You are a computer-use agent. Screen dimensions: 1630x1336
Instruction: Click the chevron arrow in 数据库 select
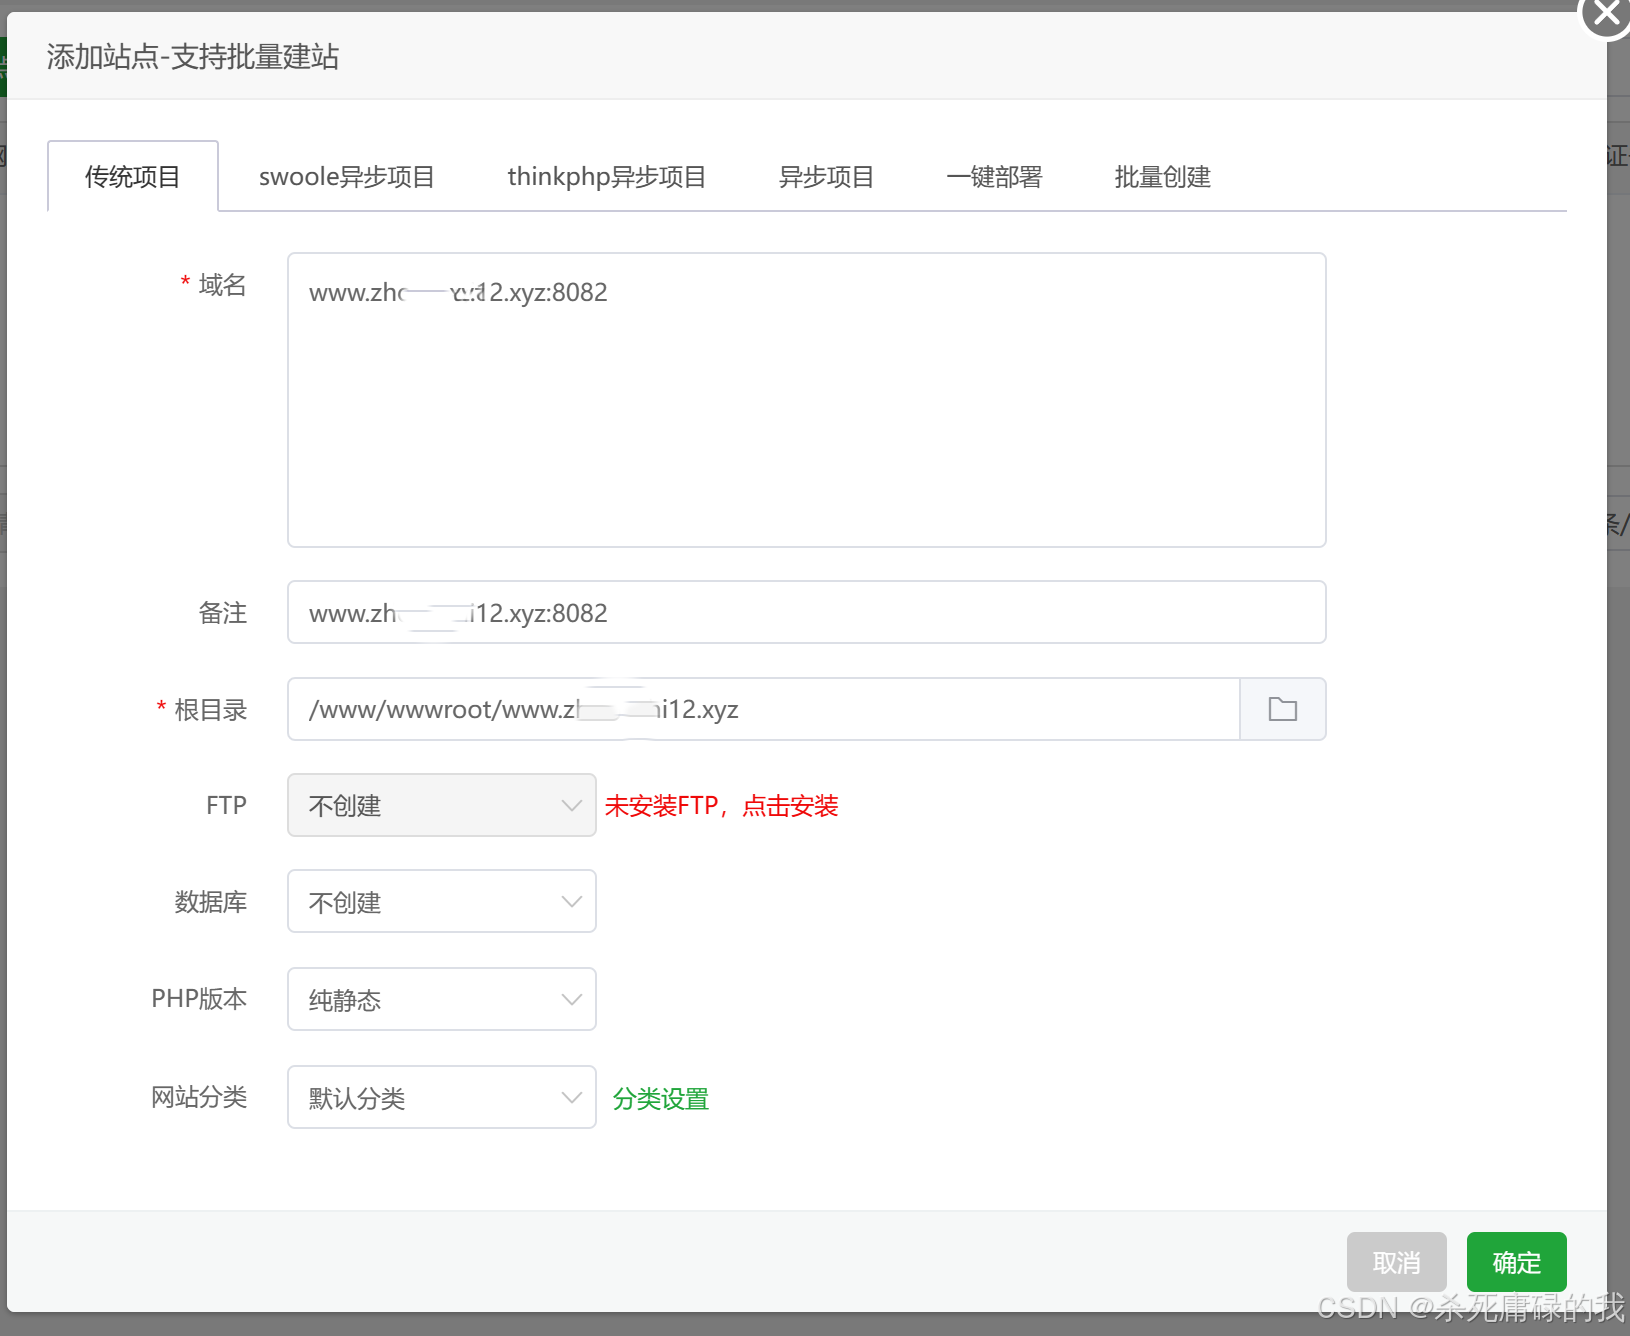pyautogui.click(x=571, y=902)
